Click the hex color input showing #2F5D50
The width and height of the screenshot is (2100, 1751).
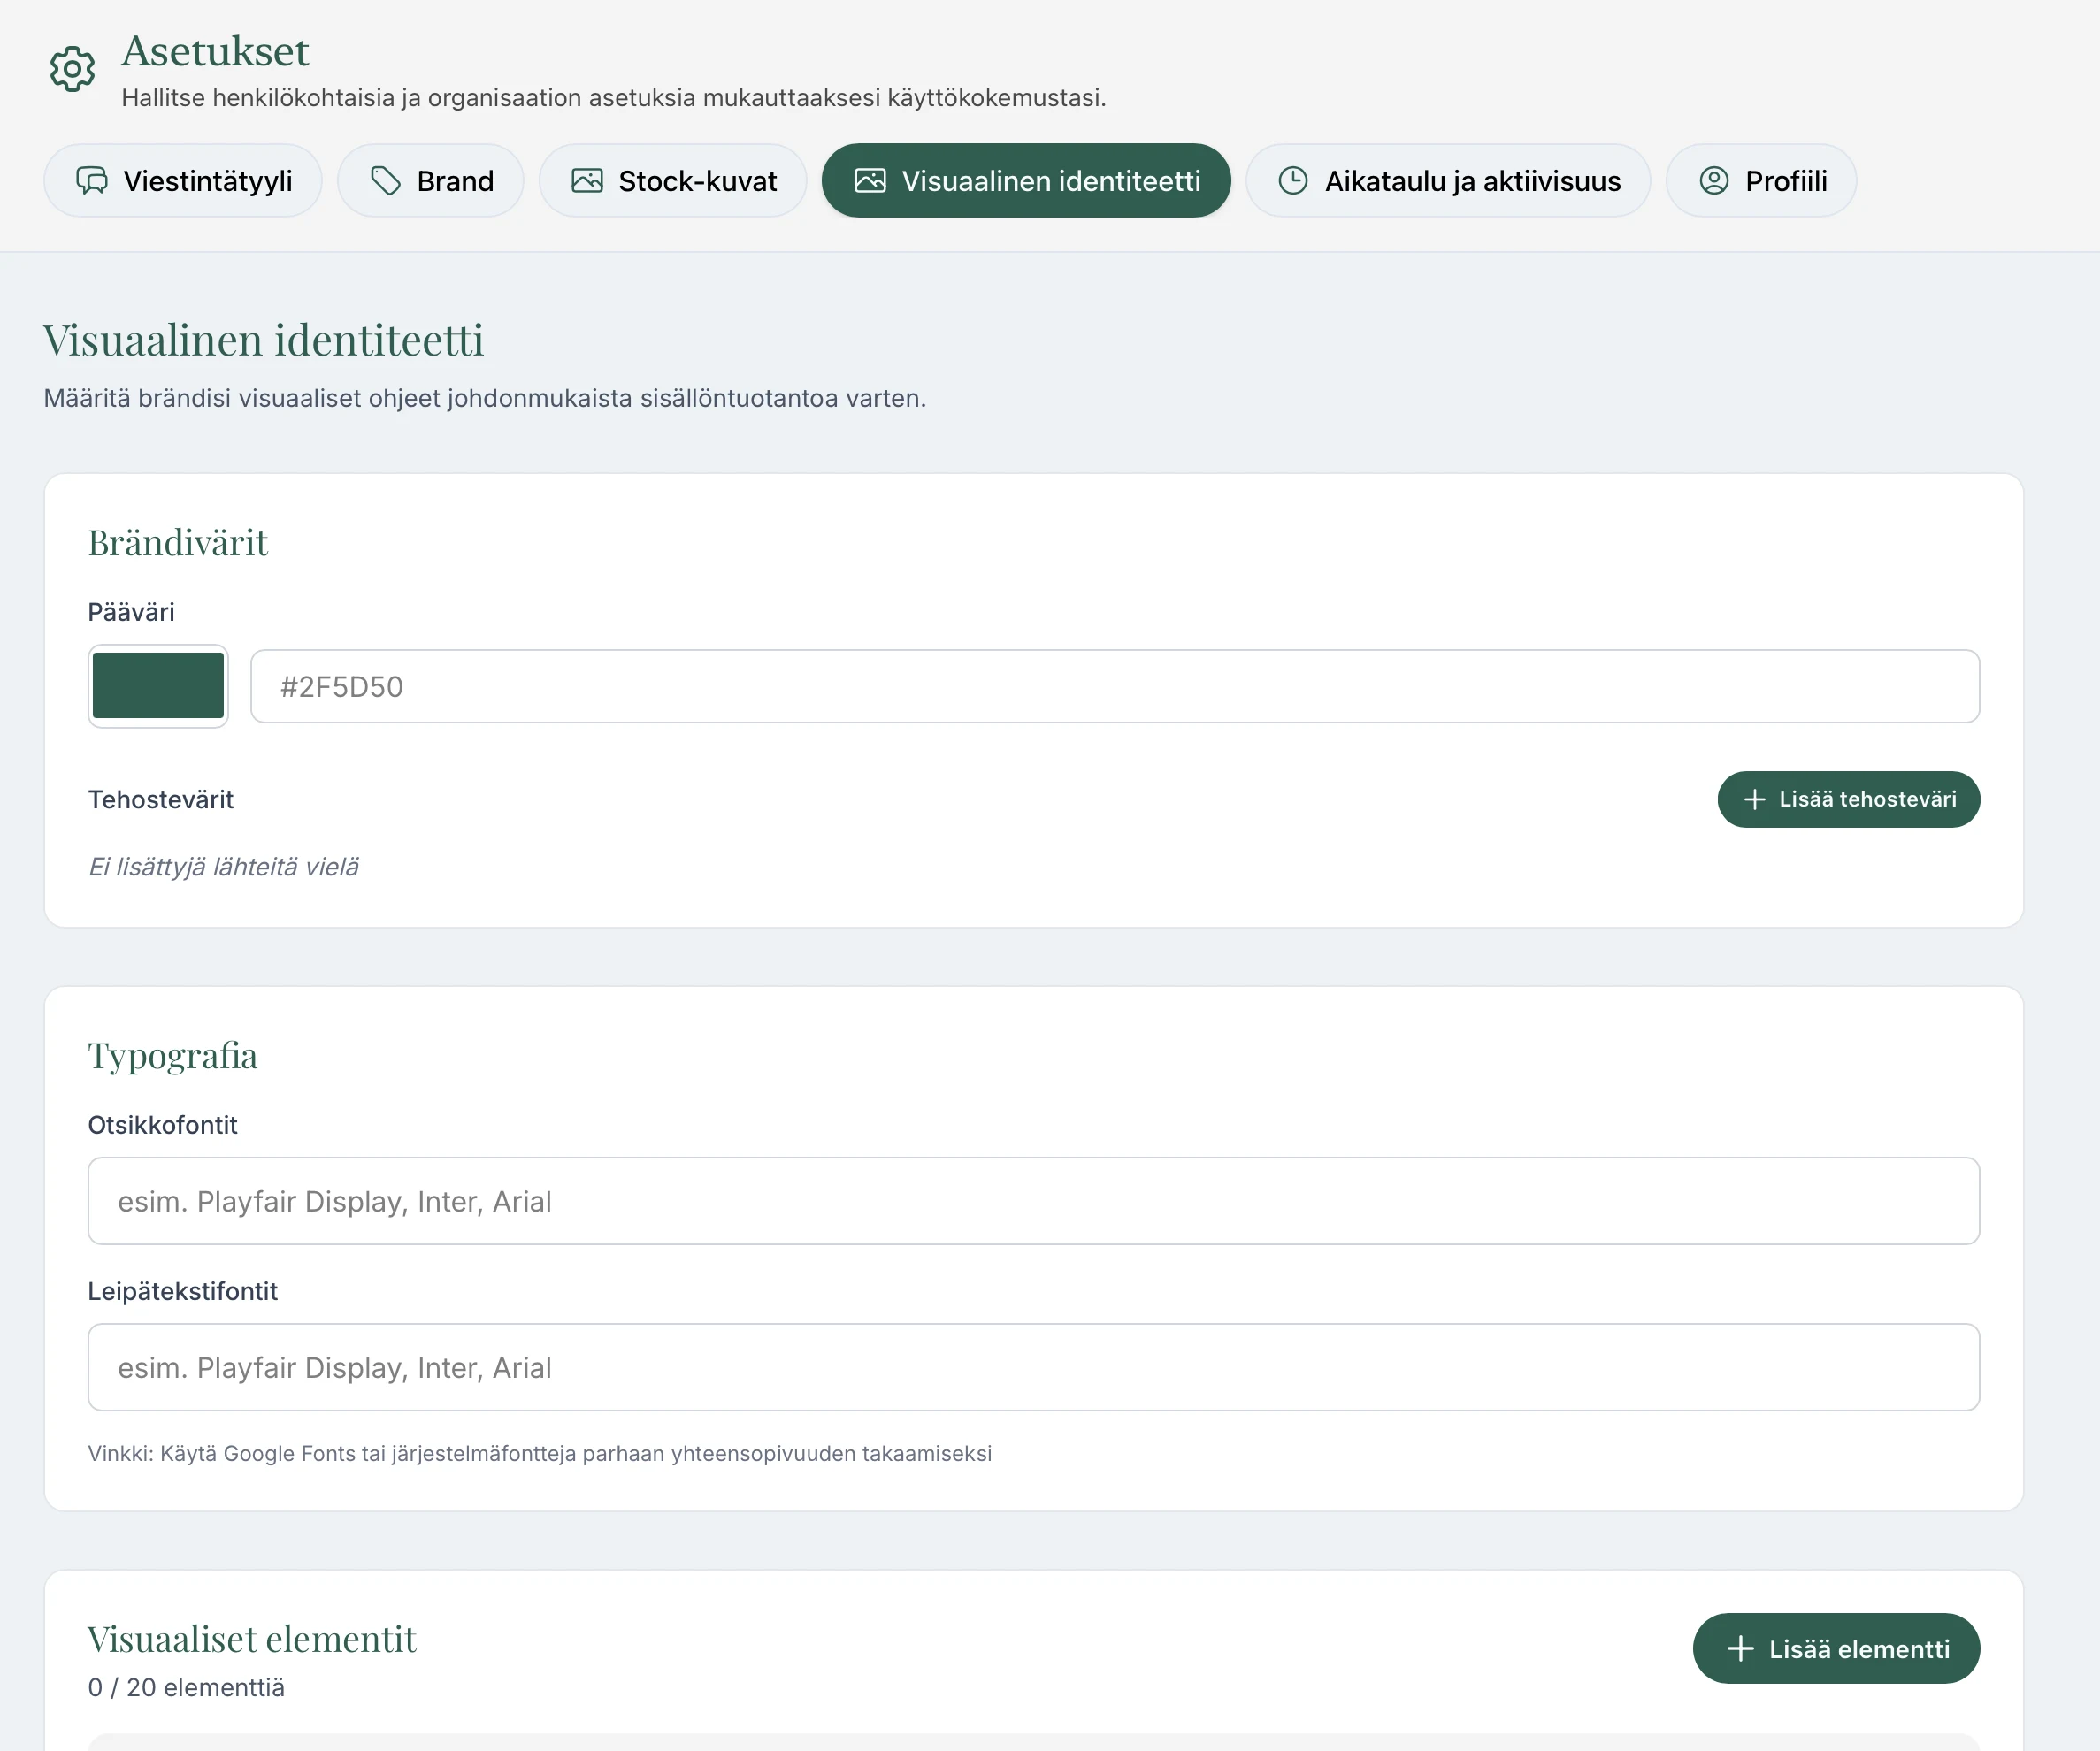[x=1113, y=686]
